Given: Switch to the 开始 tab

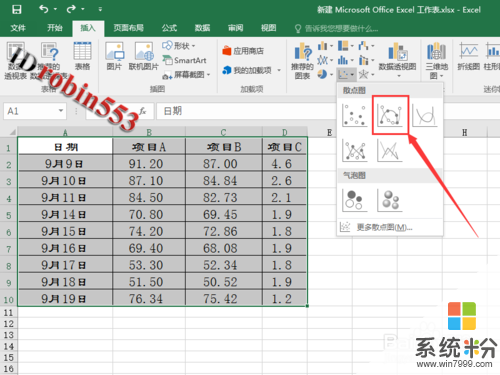Looking at the screenshot, I should coord(55,28).
